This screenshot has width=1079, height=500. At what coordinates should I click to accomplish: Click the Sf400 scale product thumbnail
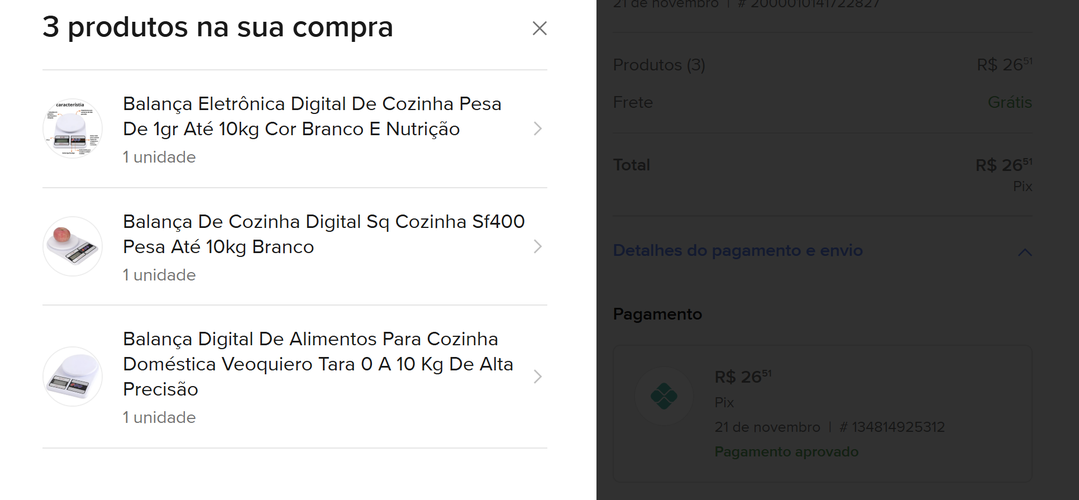tap(73, 246)
